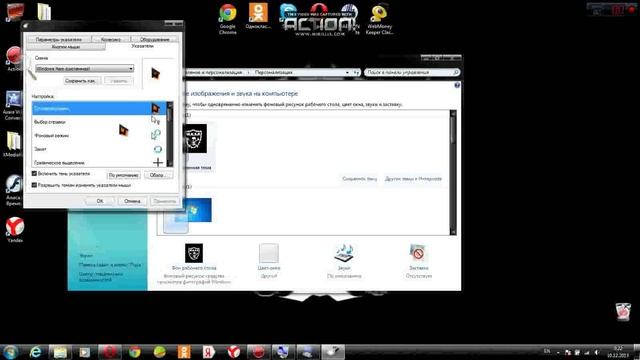The width and height of the screenshot is (640, 360).
Task: Click the themes list vertical scrollbar
Action: [453, 172]
